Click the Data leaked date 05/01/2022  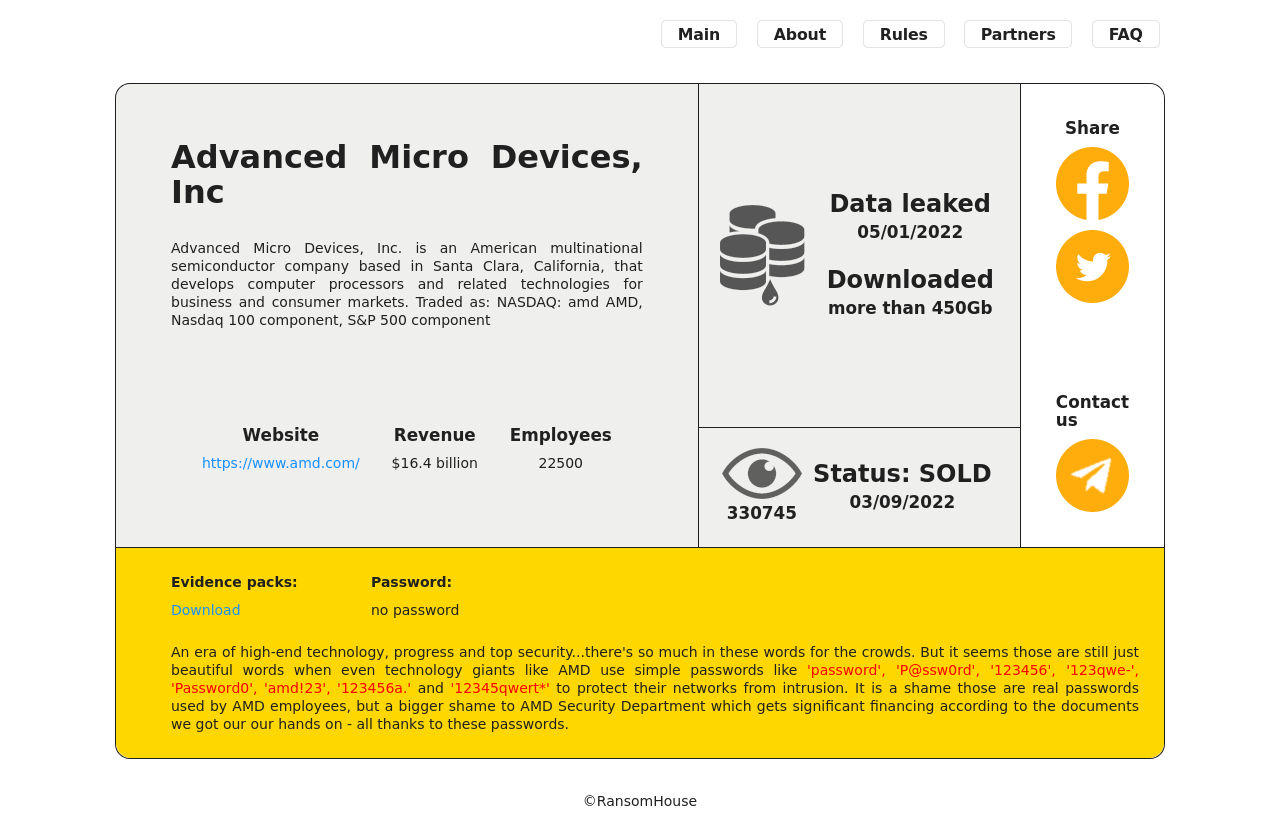tap(909, 232)
